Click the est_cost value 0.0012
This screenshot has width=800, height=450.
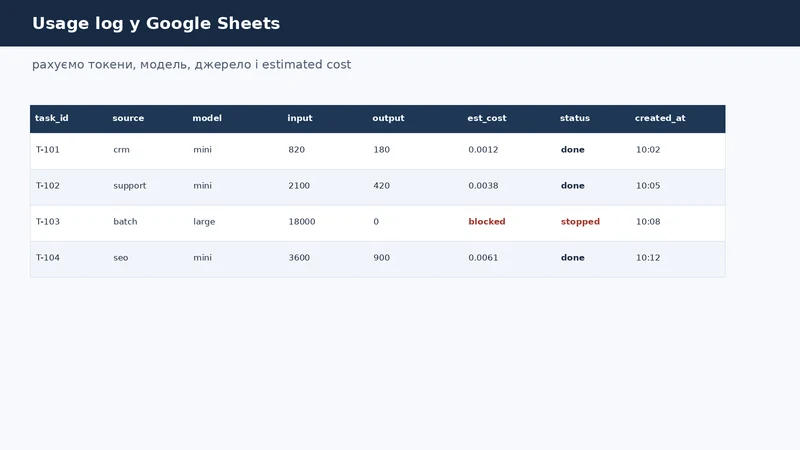point(483,149)
